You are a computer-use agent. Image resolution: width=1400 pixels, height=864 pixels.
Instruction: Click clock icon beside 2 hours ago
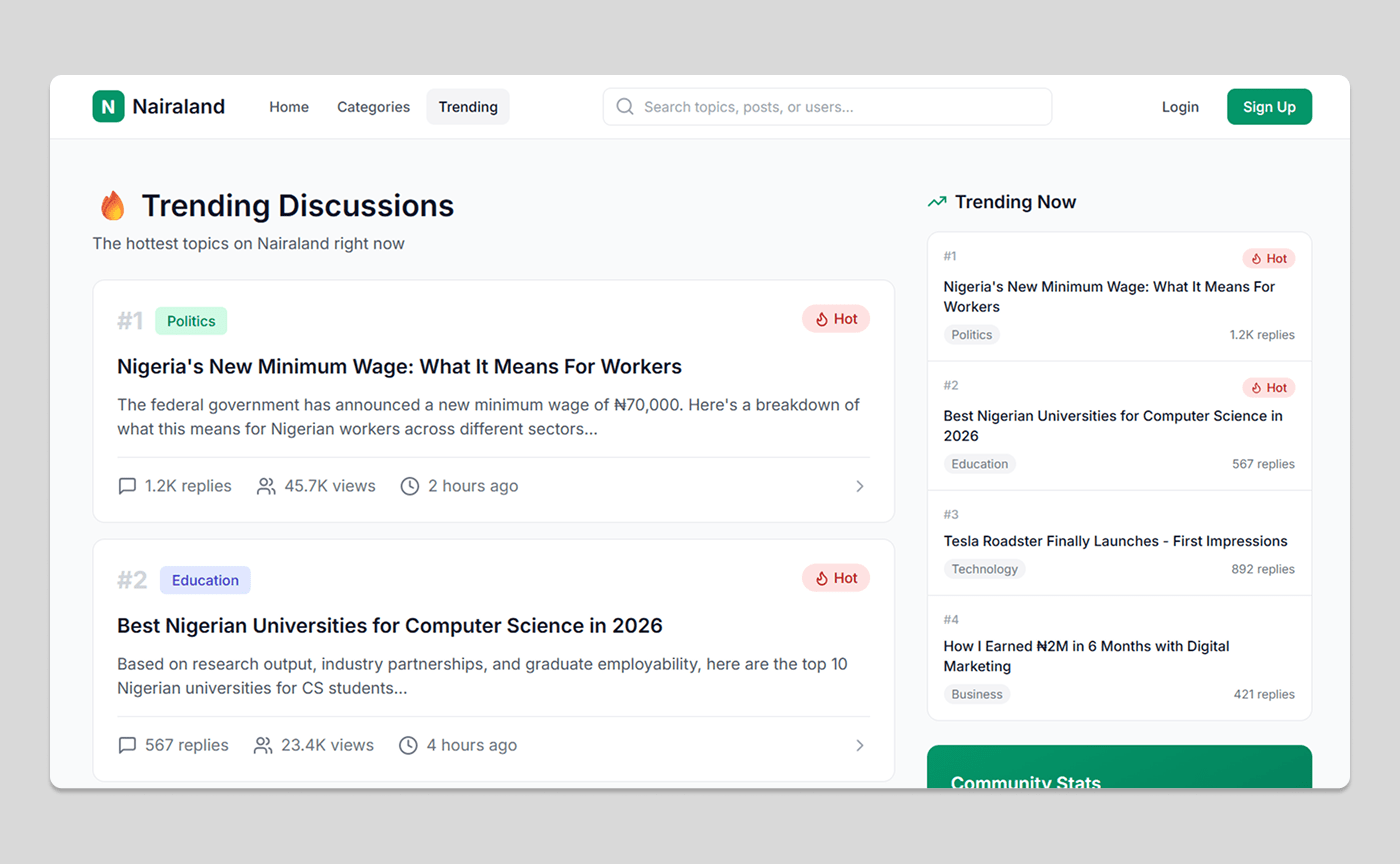(410, 486)
